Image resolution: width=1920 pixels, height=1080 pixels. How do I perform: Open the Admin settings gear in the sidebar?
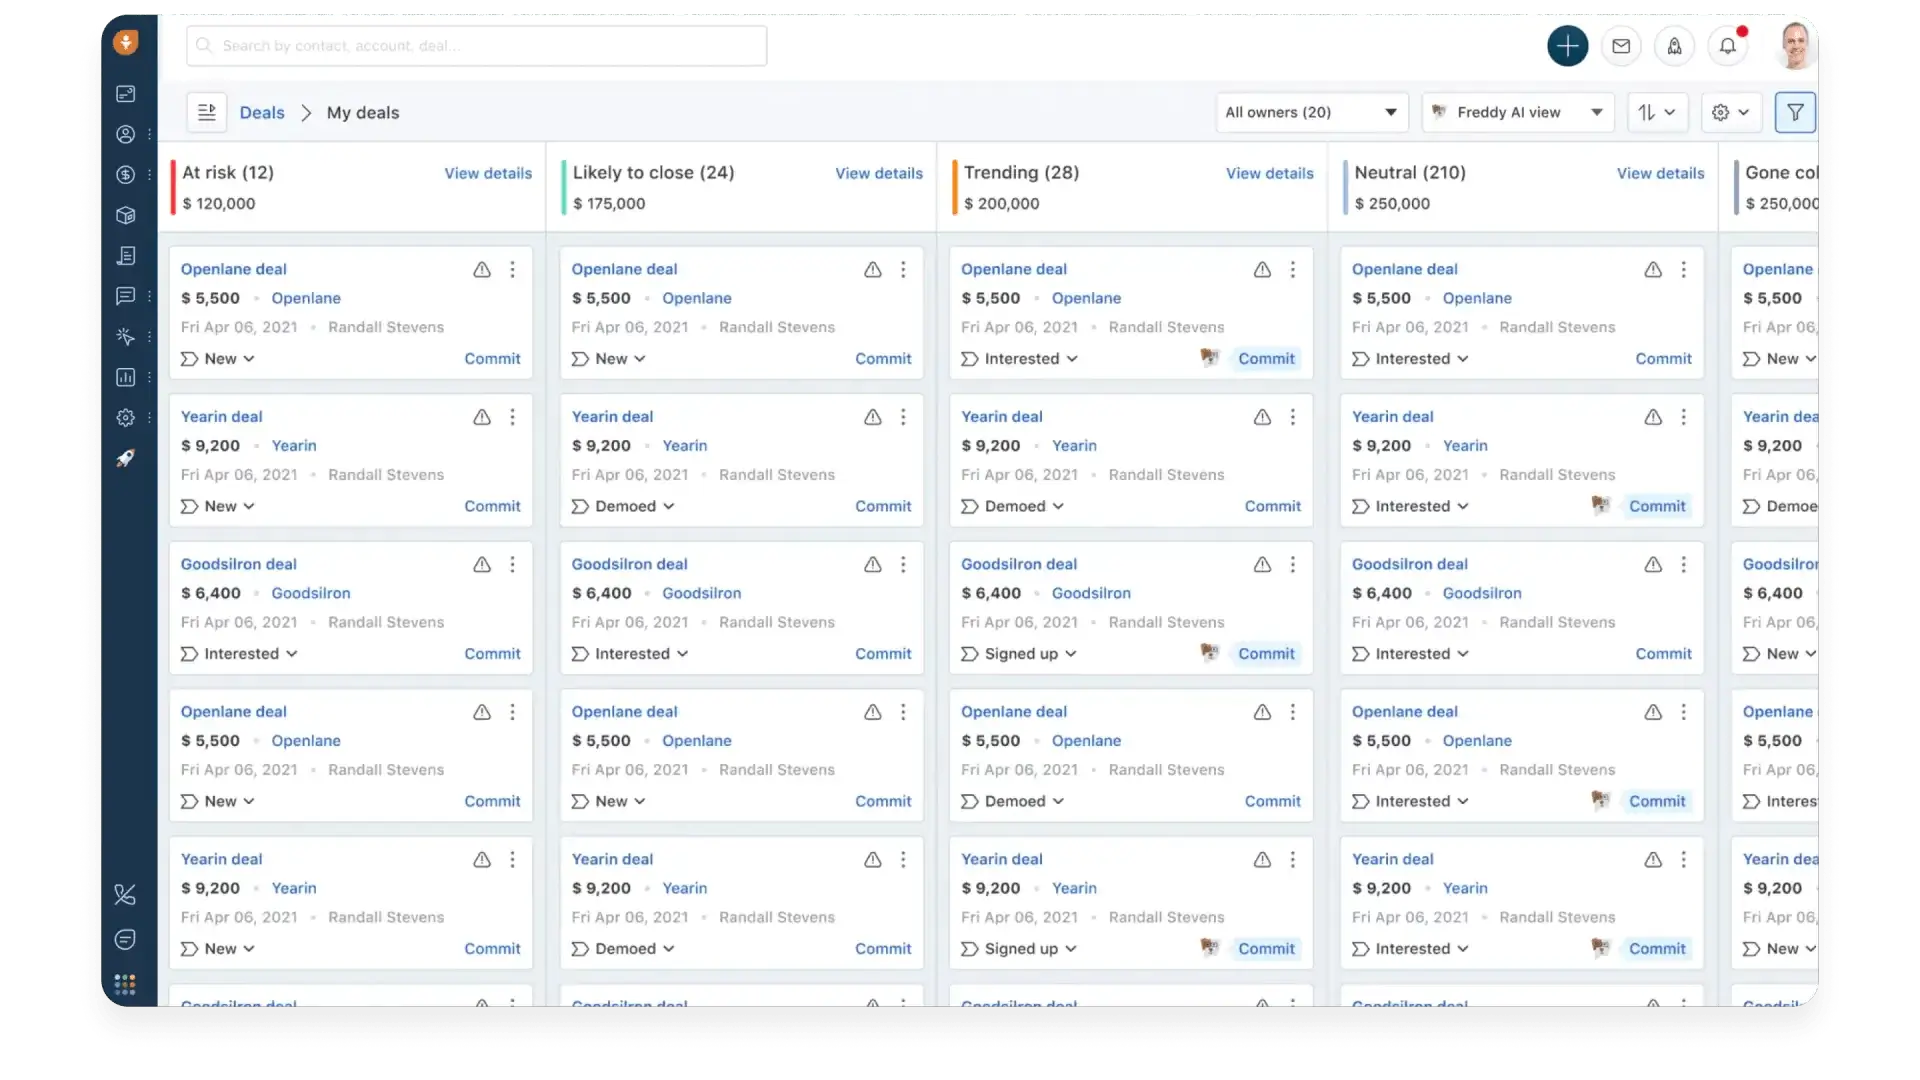[x=125, y=418]
